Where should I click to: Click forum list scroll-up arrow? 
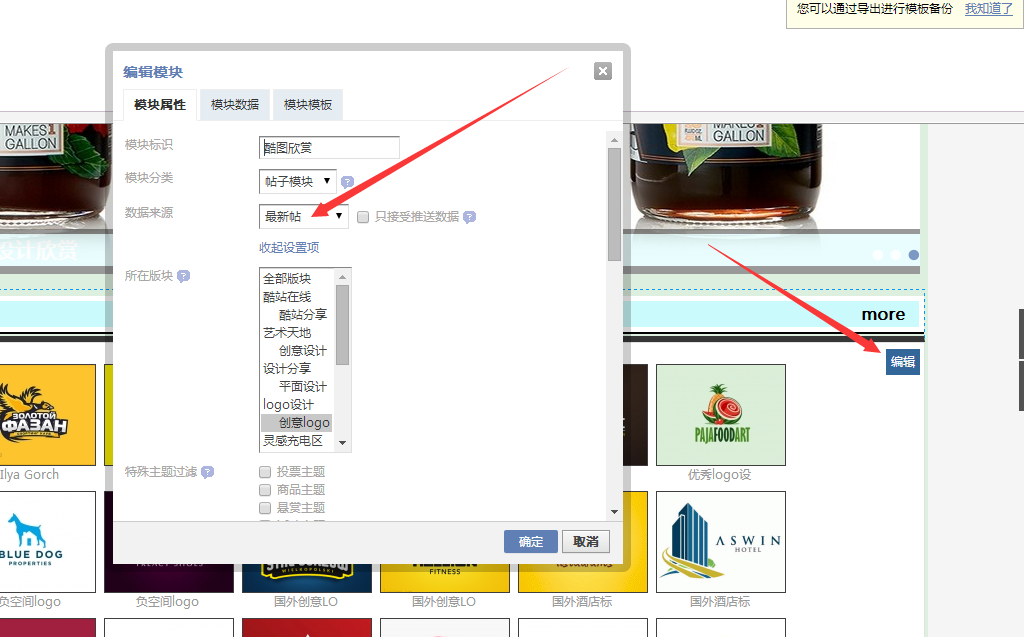coord(342,277)
